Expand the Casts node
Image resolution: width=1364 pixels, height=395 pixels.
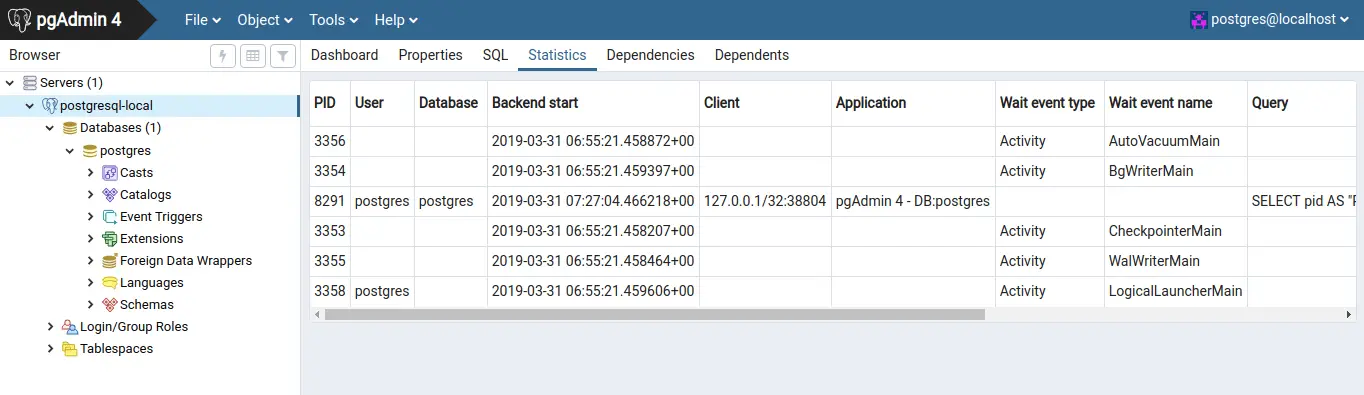[90, 173]
